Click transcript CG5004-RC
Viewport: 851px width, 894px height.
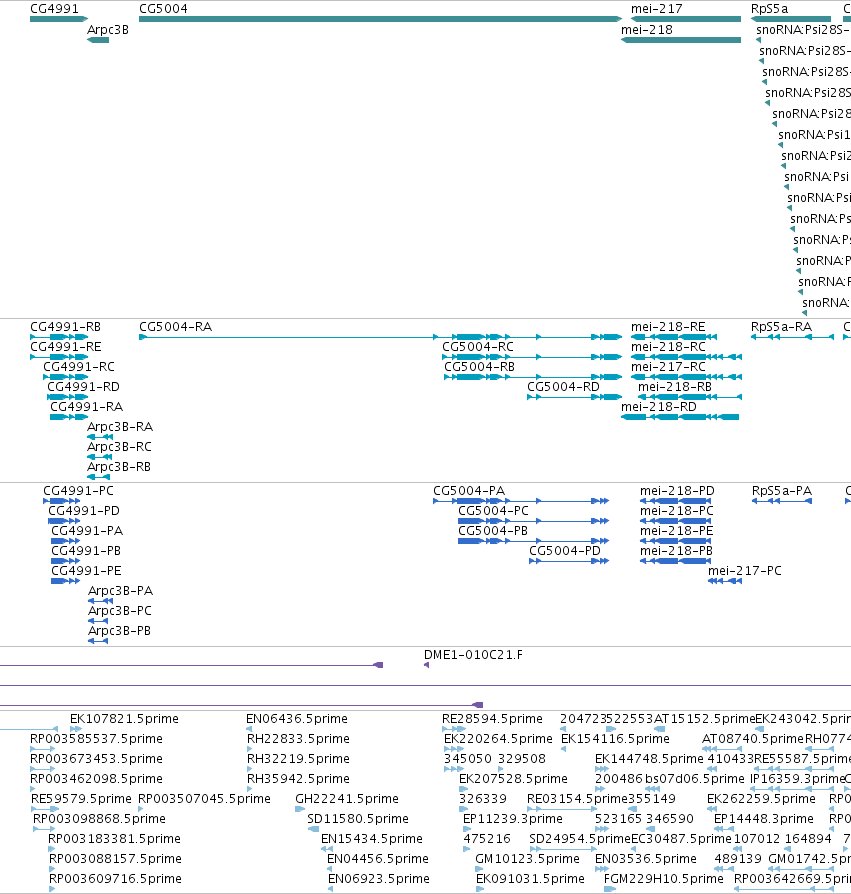coord(478,347)
